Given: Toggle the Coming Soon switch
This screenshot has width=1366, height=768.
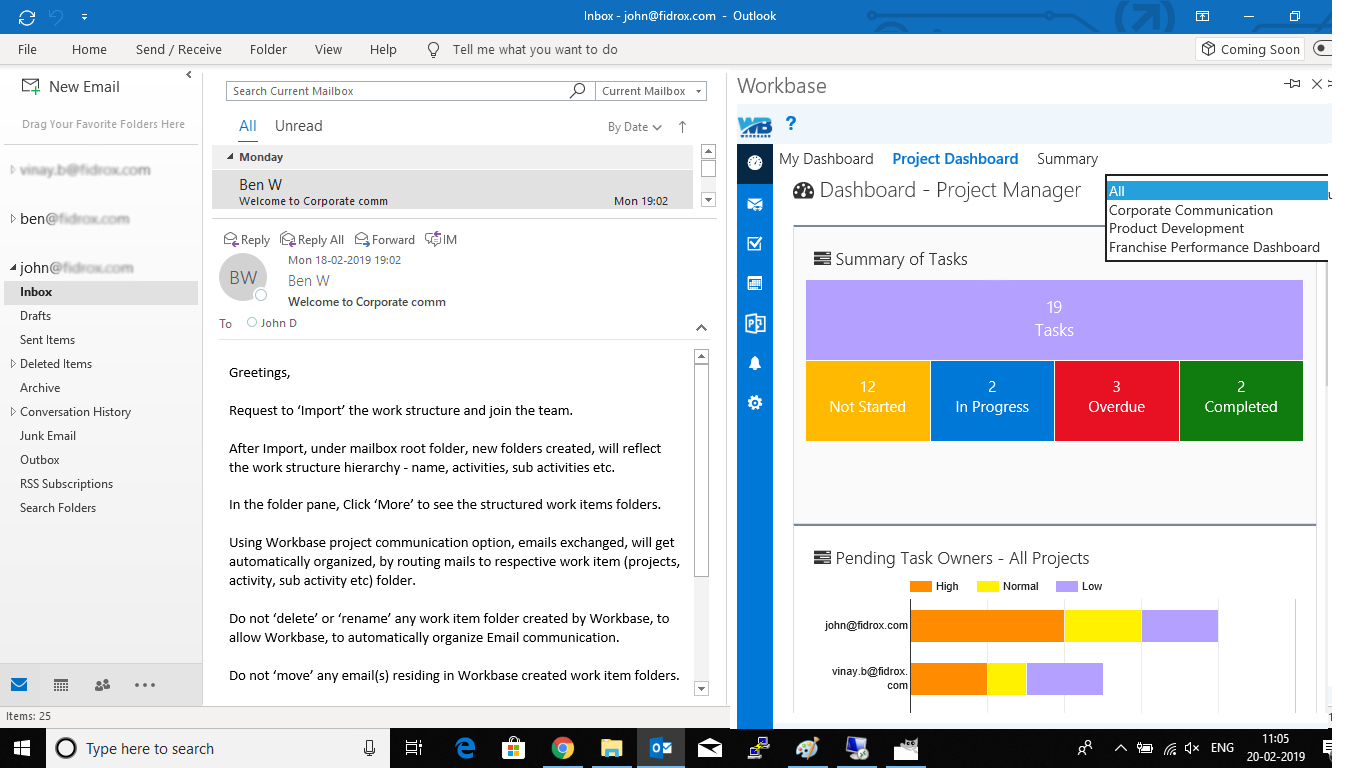Looking at the screenshot, I should click(x=1323, y=48).
